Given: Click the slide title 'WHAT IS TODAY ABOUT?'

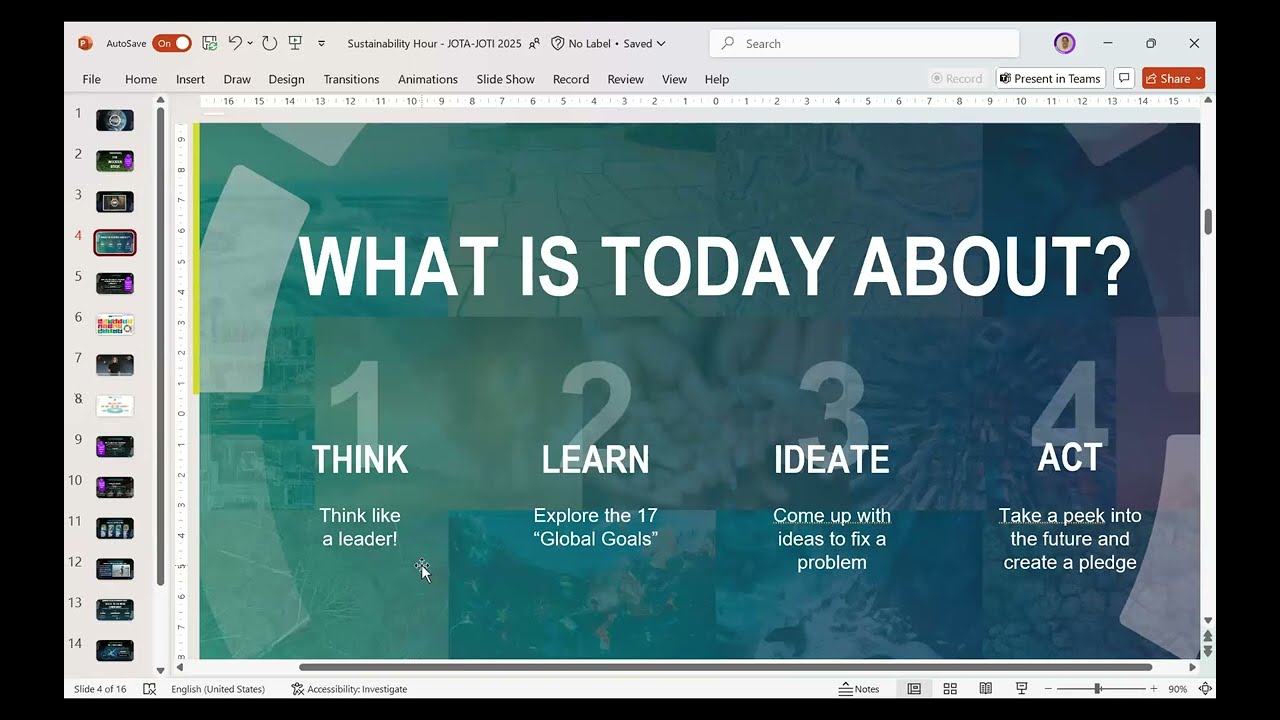Looking at the screenshot, I should point(715,266).
